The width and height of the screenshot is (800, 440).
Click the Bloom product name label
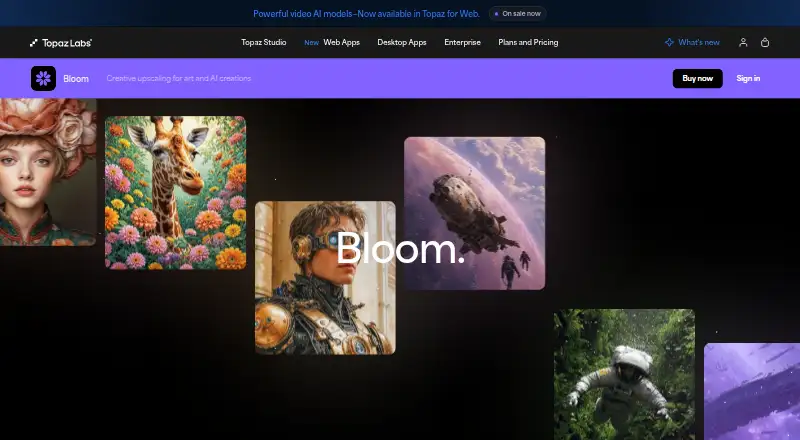point(76,79)
